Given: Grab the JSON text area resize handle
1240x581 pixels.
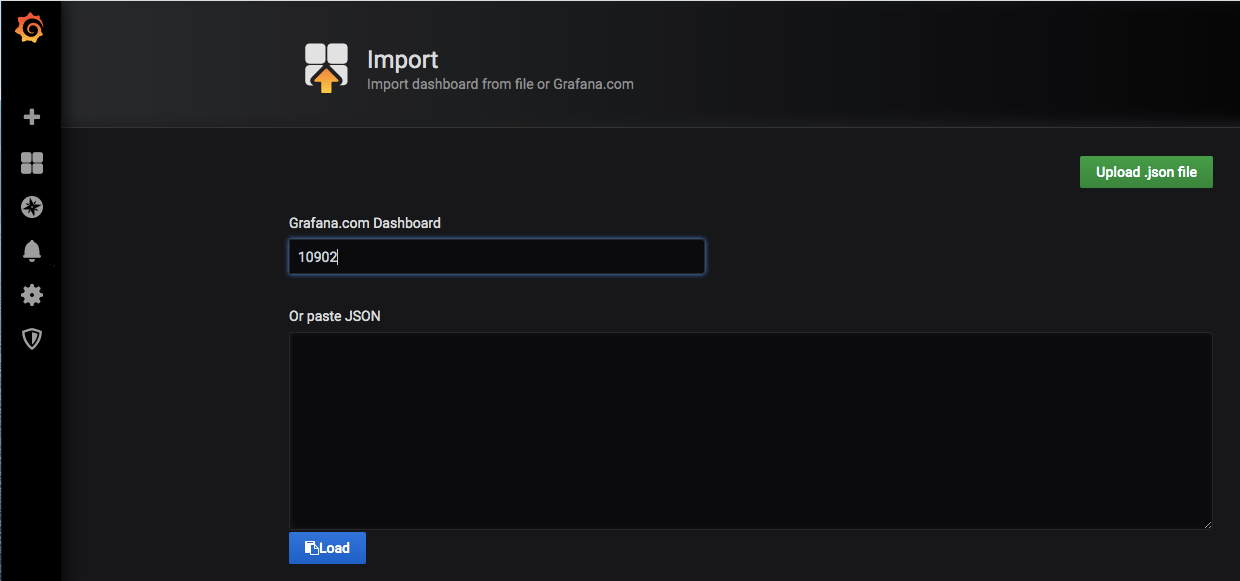Looking at the screenshot, I should click(x=1207, y=523).
